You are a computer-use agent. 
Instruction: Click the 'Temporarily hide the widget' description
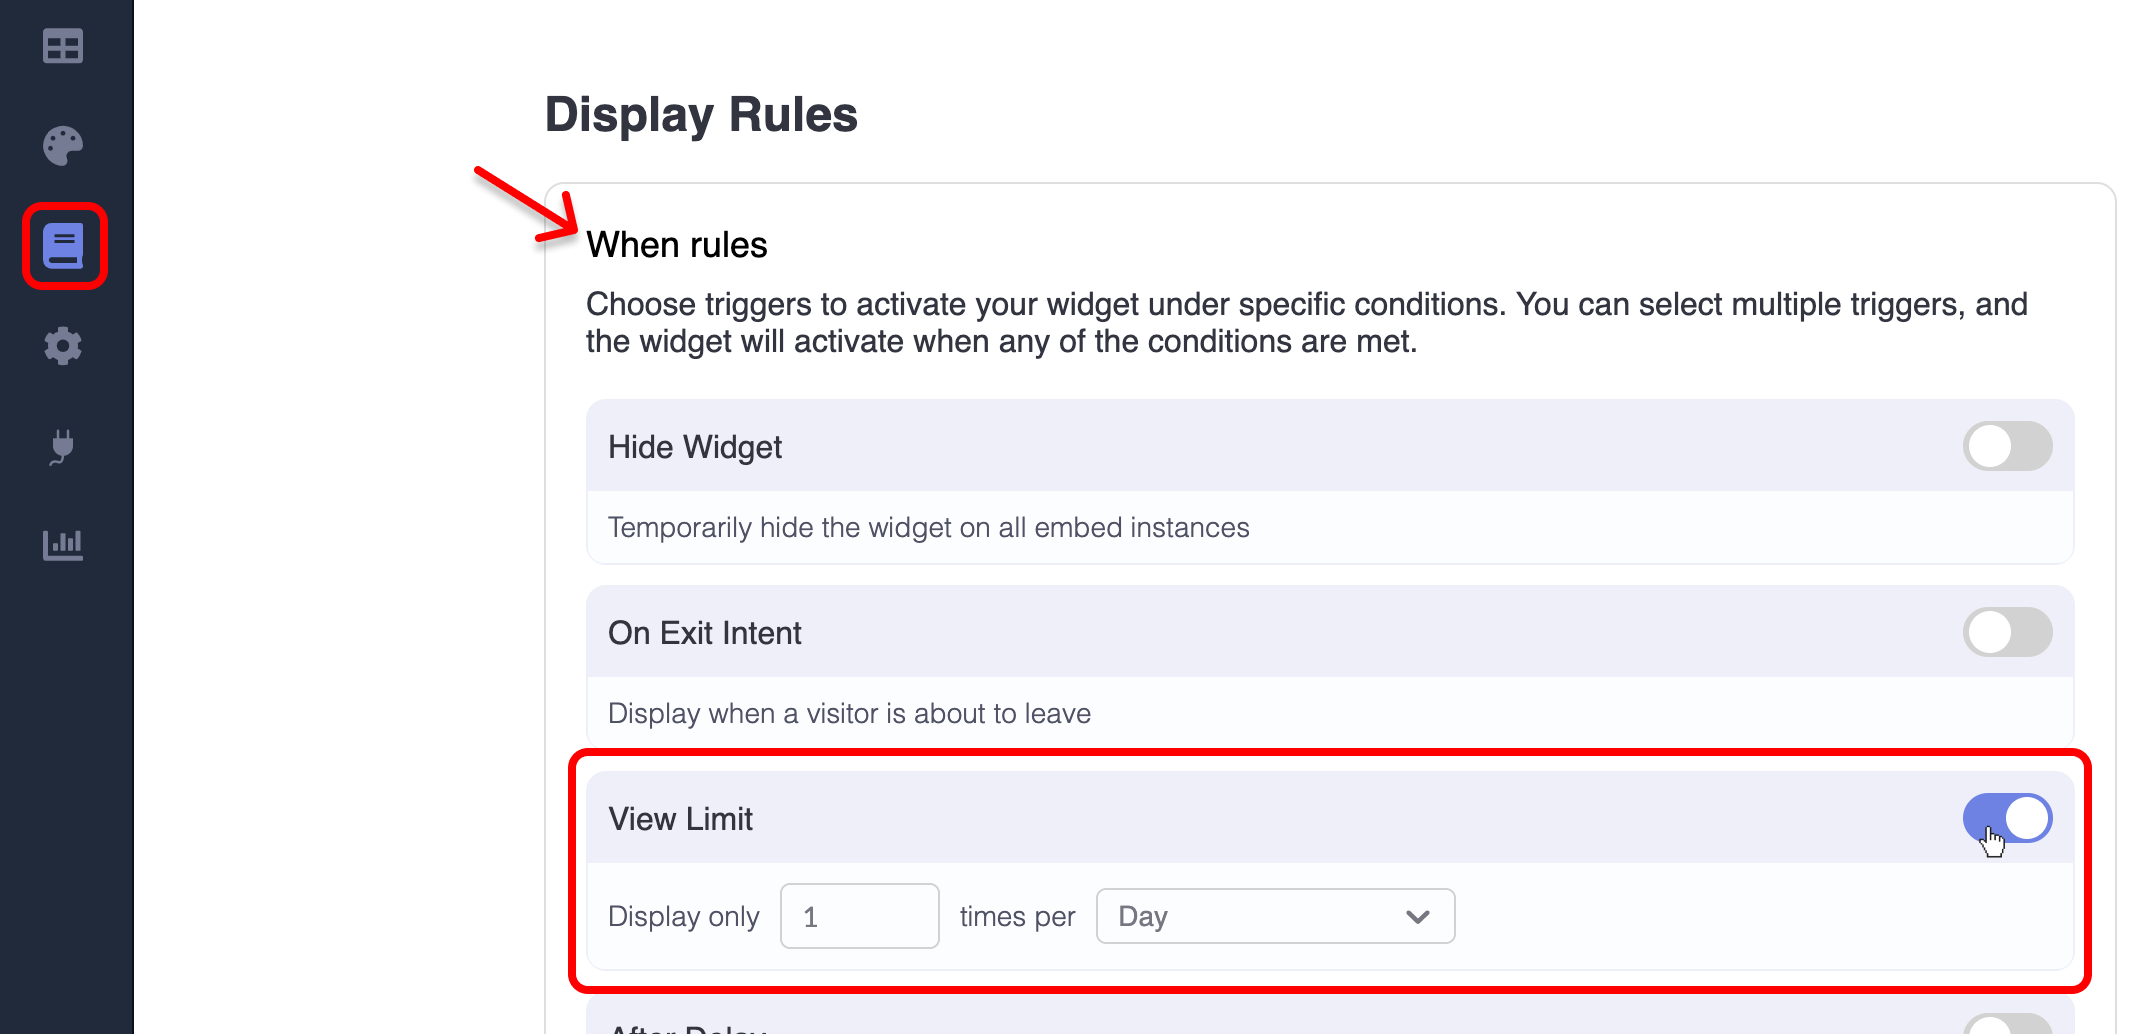click(928, 527)
